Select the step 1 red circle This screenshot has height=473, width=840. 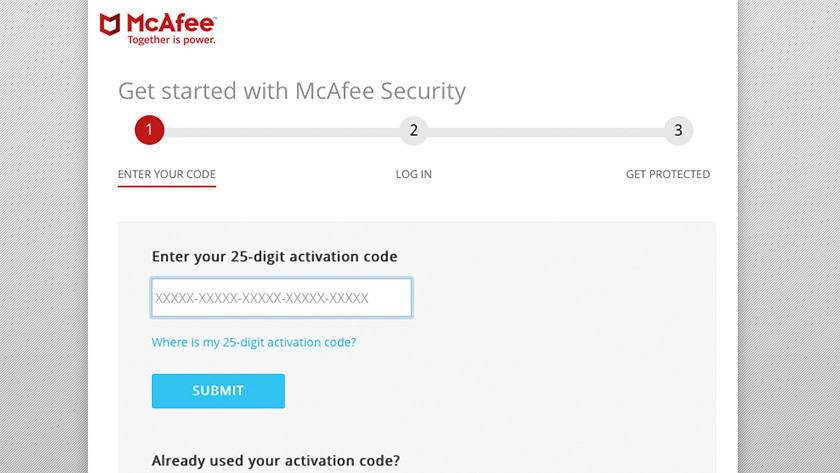(149, 130)
